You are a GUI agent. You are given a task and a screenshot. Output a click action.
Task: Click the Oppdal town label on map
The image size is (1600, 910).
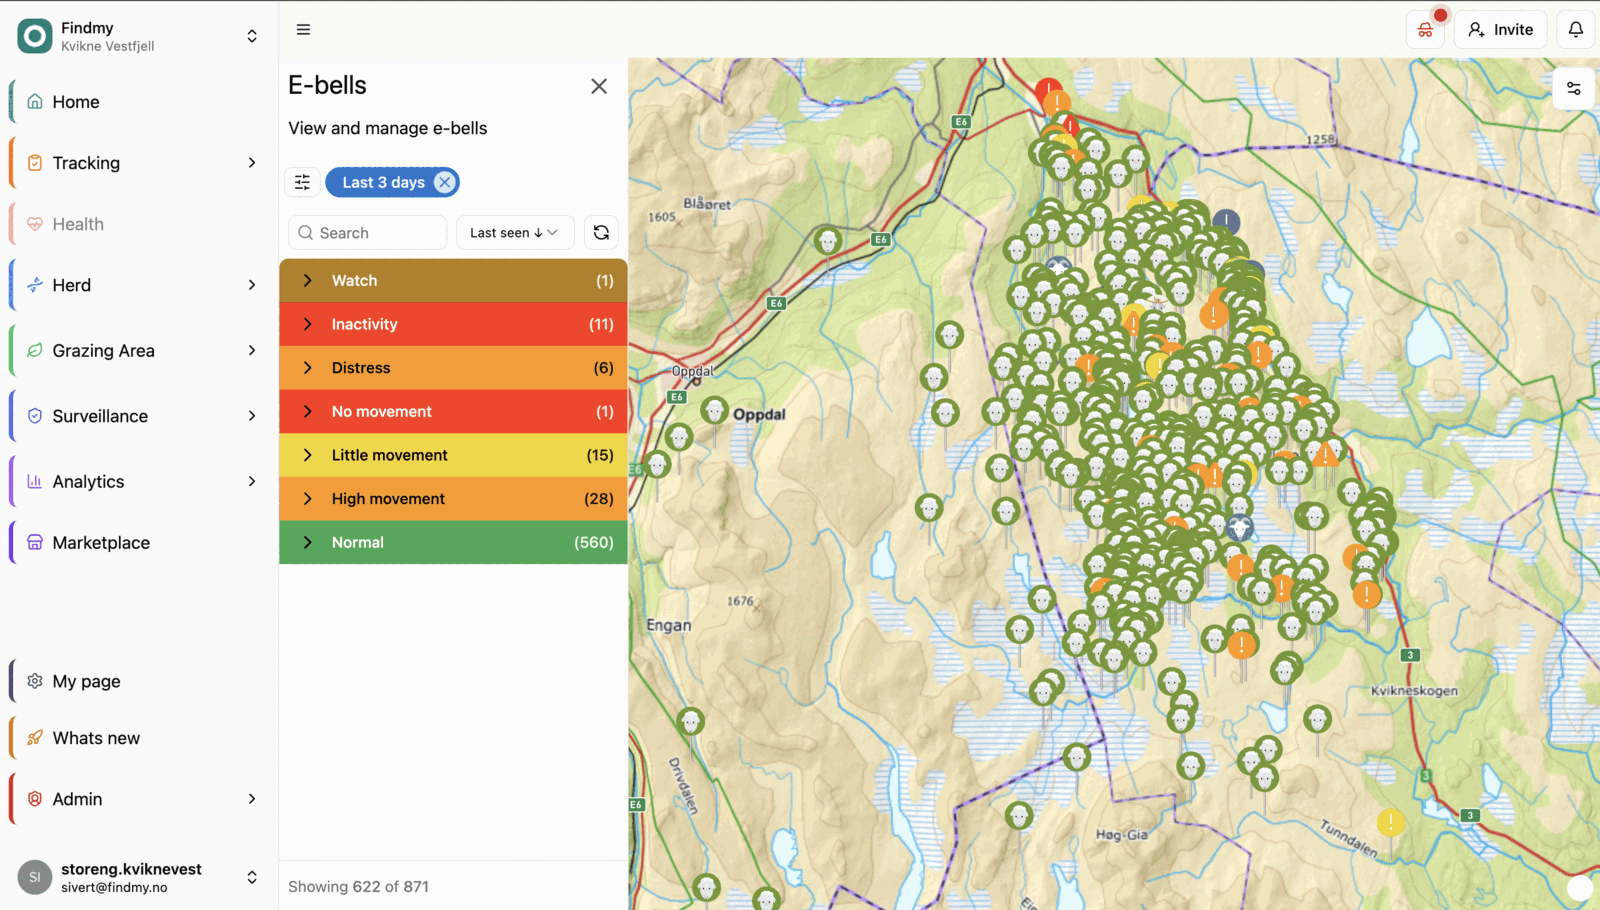tap(759, 414)
